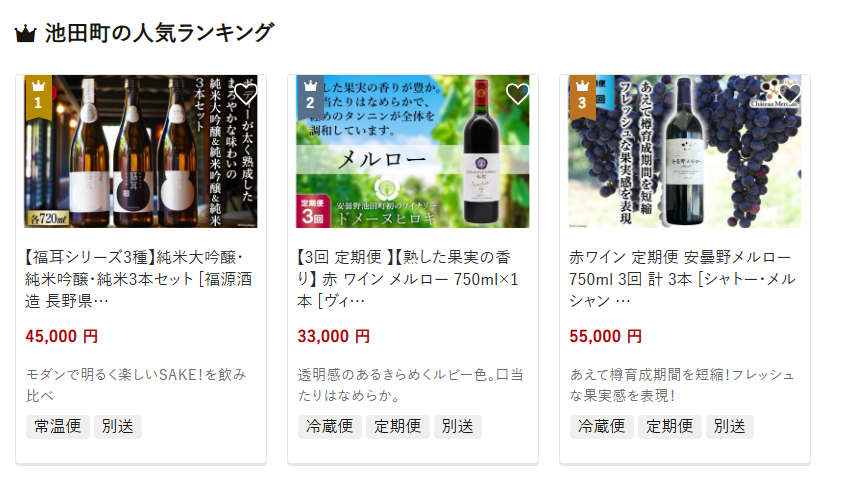Screen dimensions: 845x490
Task: Select the 常温便 tag on first card
Action: [x=58, y=426]
